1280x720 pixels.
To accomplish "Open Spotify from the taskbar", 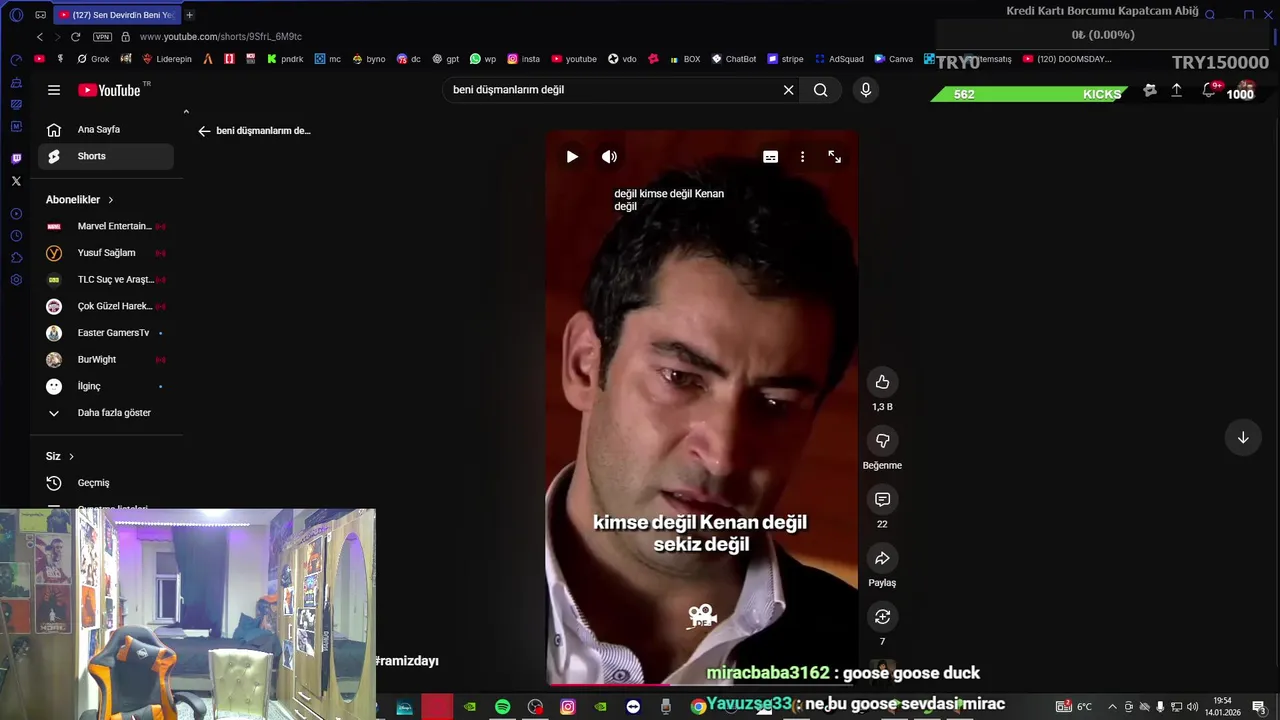I will coord(502,707).
